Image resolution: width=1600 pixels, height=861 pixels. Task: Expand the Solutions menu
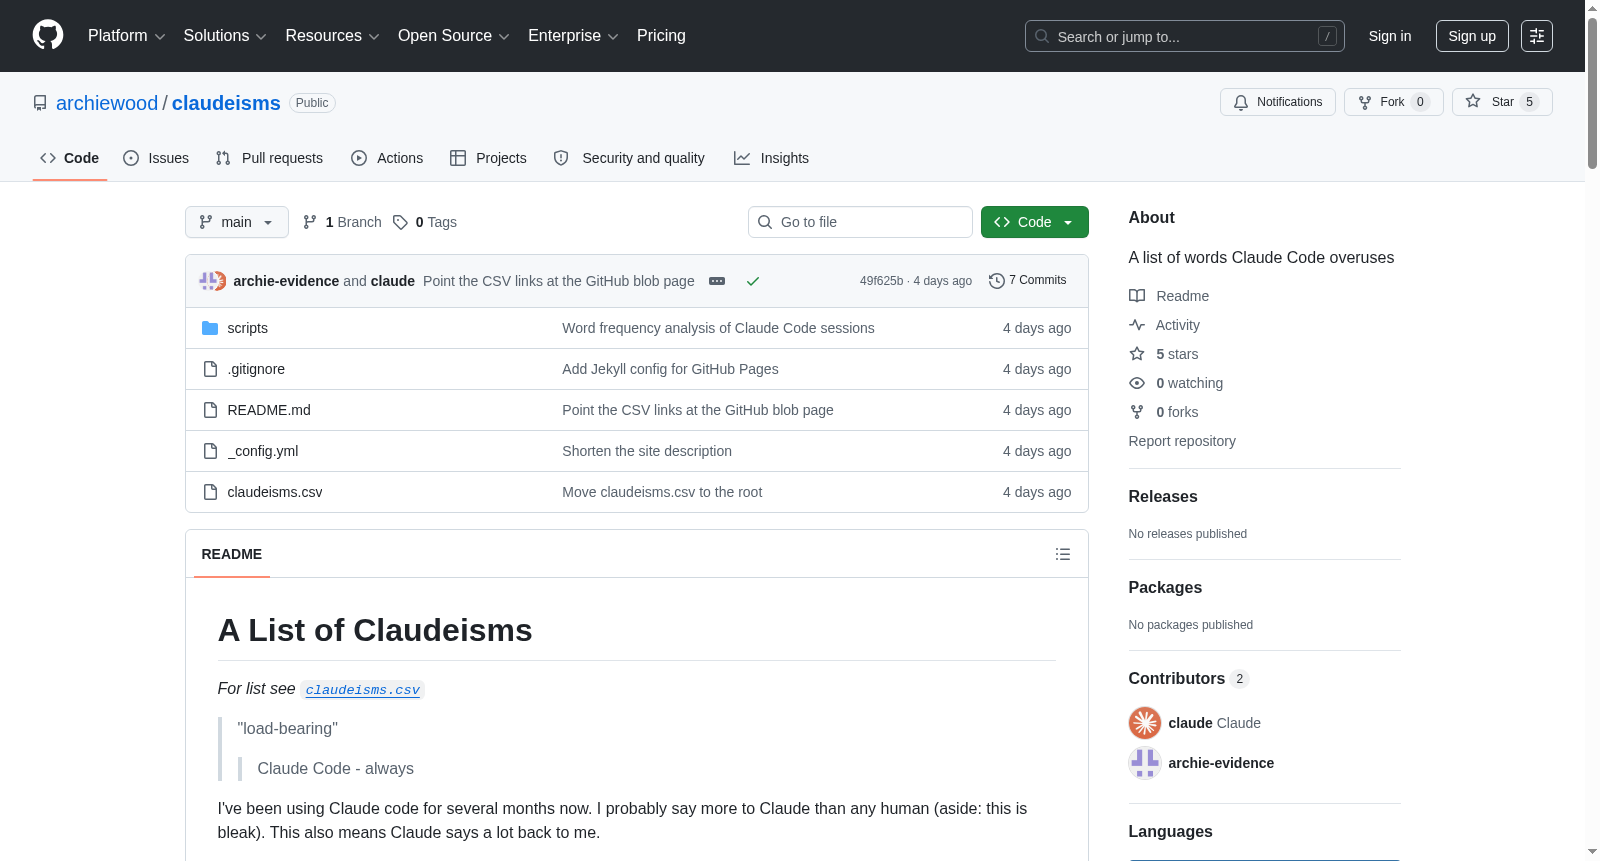click(225, 36)
